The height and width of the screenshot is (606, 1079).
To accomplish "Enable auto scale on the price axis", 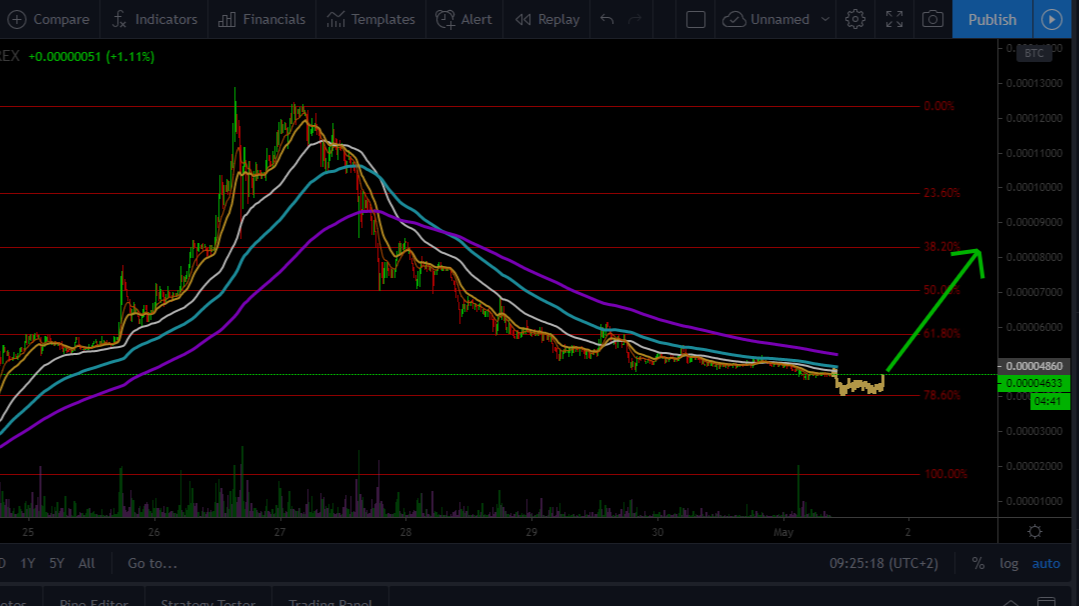I will click(x=1045, y=563).
